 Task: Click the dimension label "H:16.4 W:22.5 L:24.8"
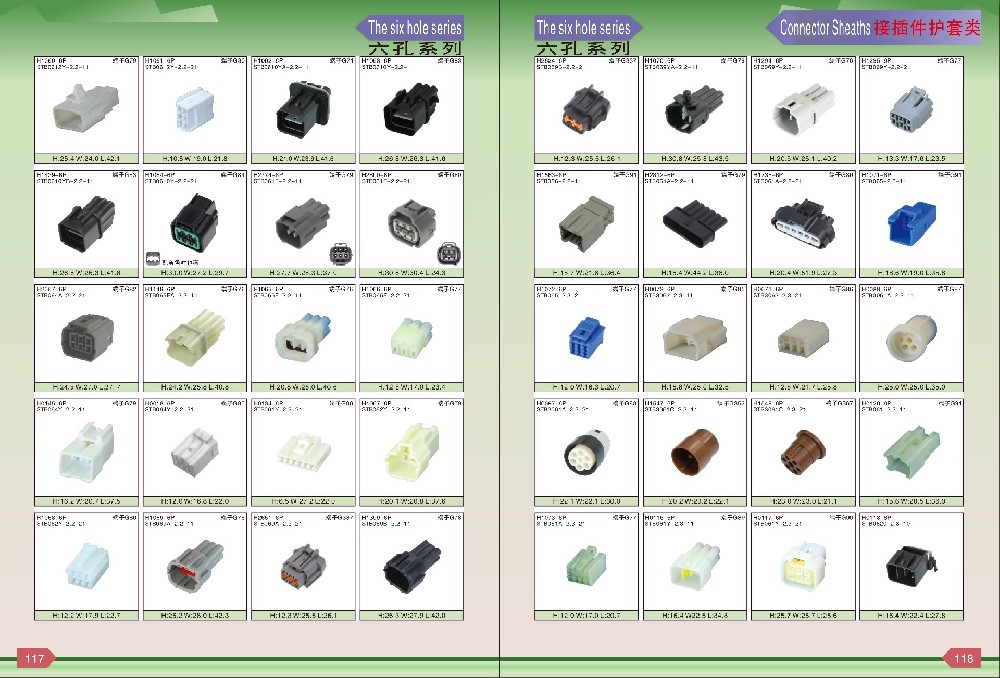click(695, 615)
